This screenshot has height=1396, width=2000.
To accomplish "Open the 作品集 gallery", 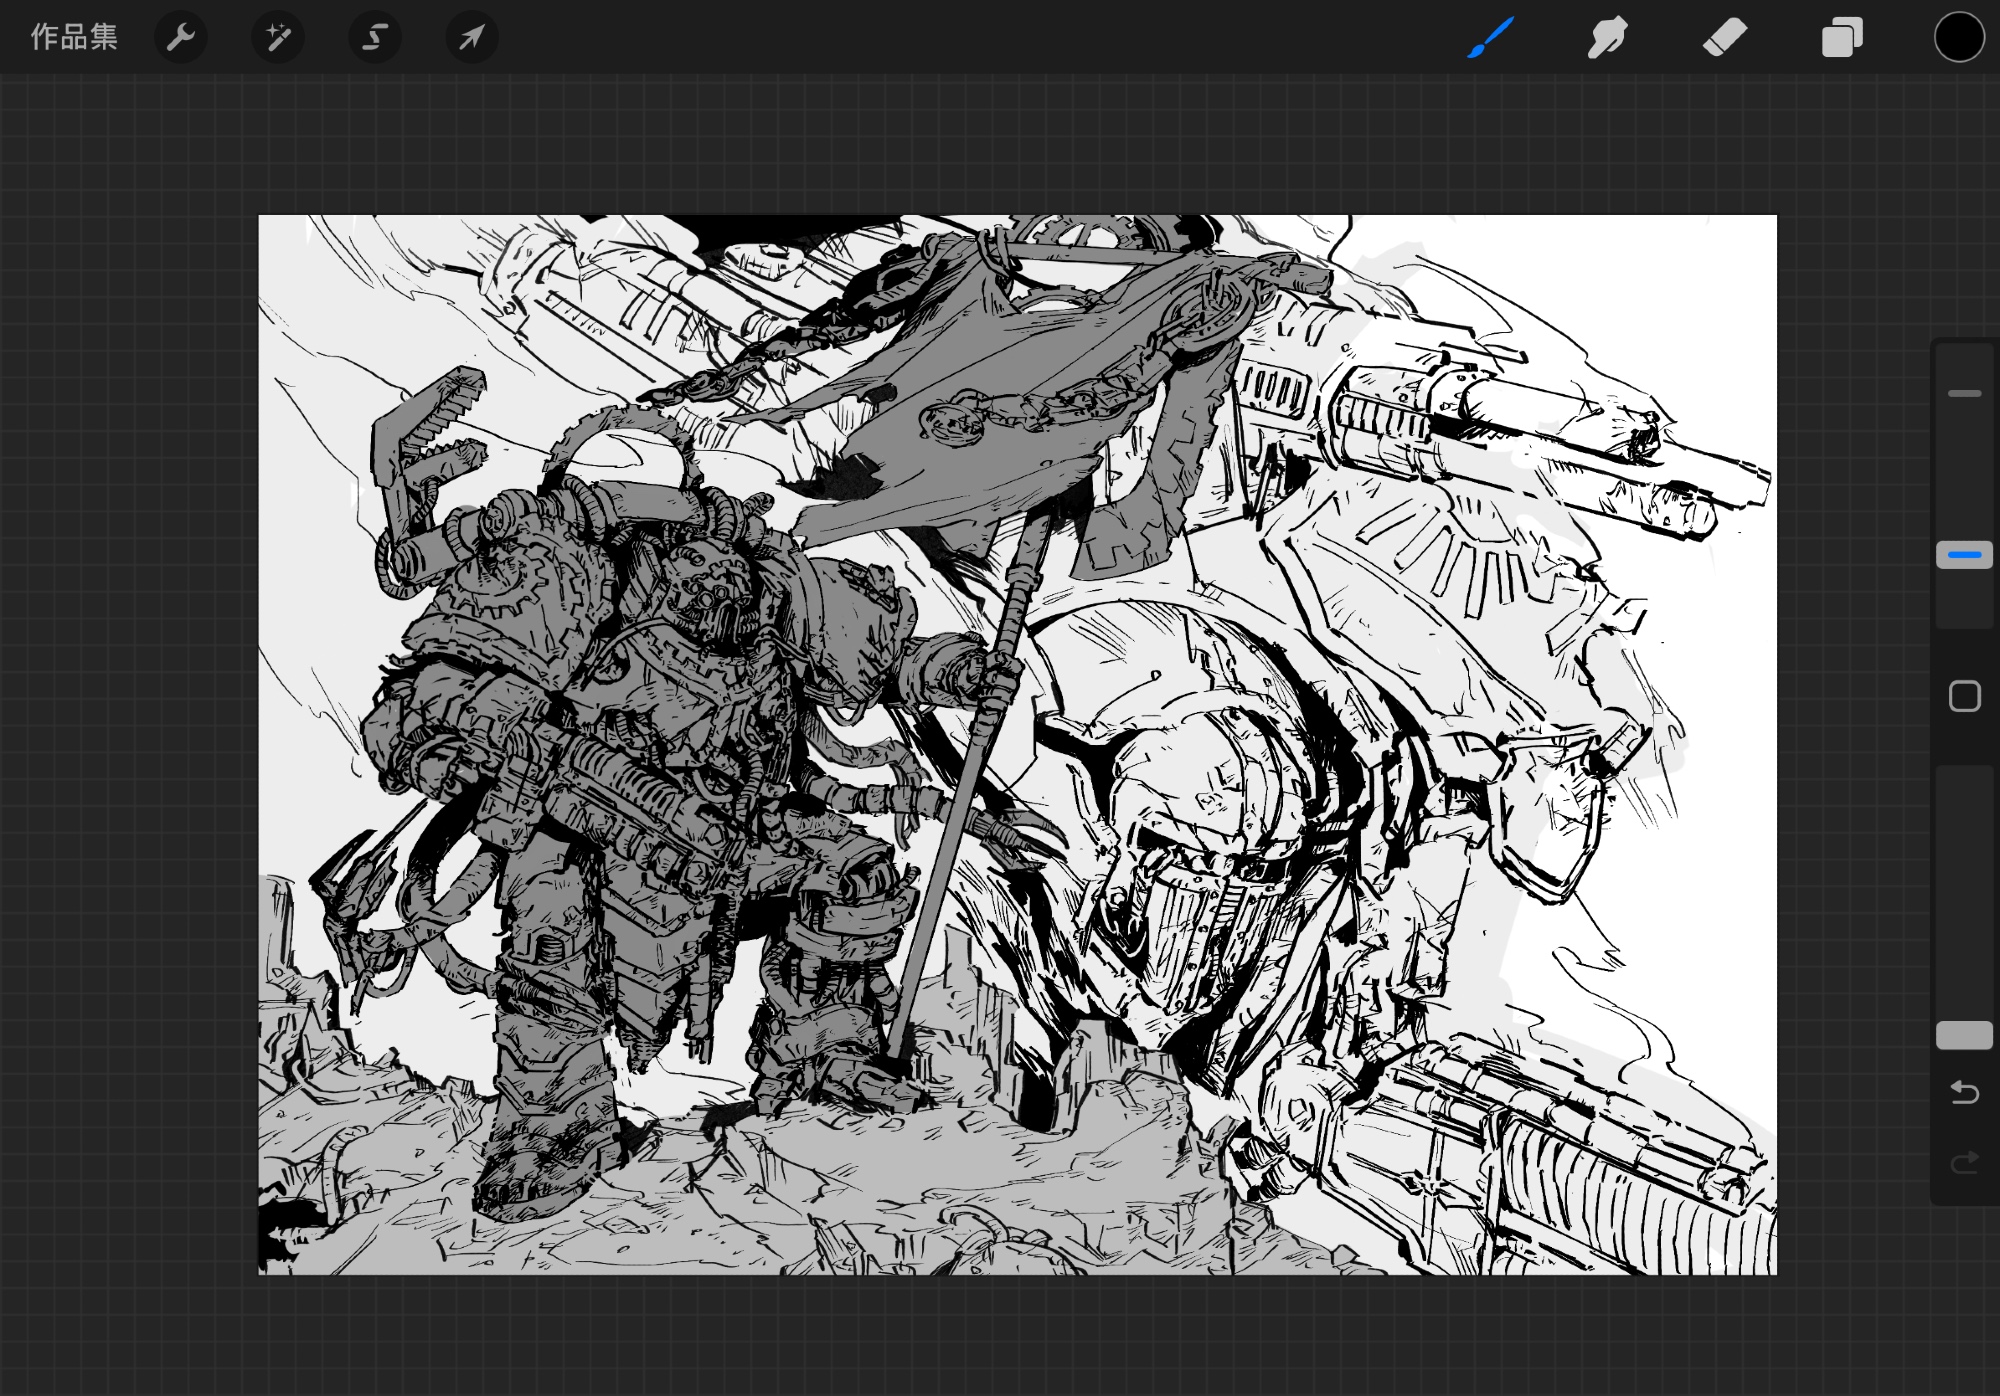I will (x=74, y=37).
